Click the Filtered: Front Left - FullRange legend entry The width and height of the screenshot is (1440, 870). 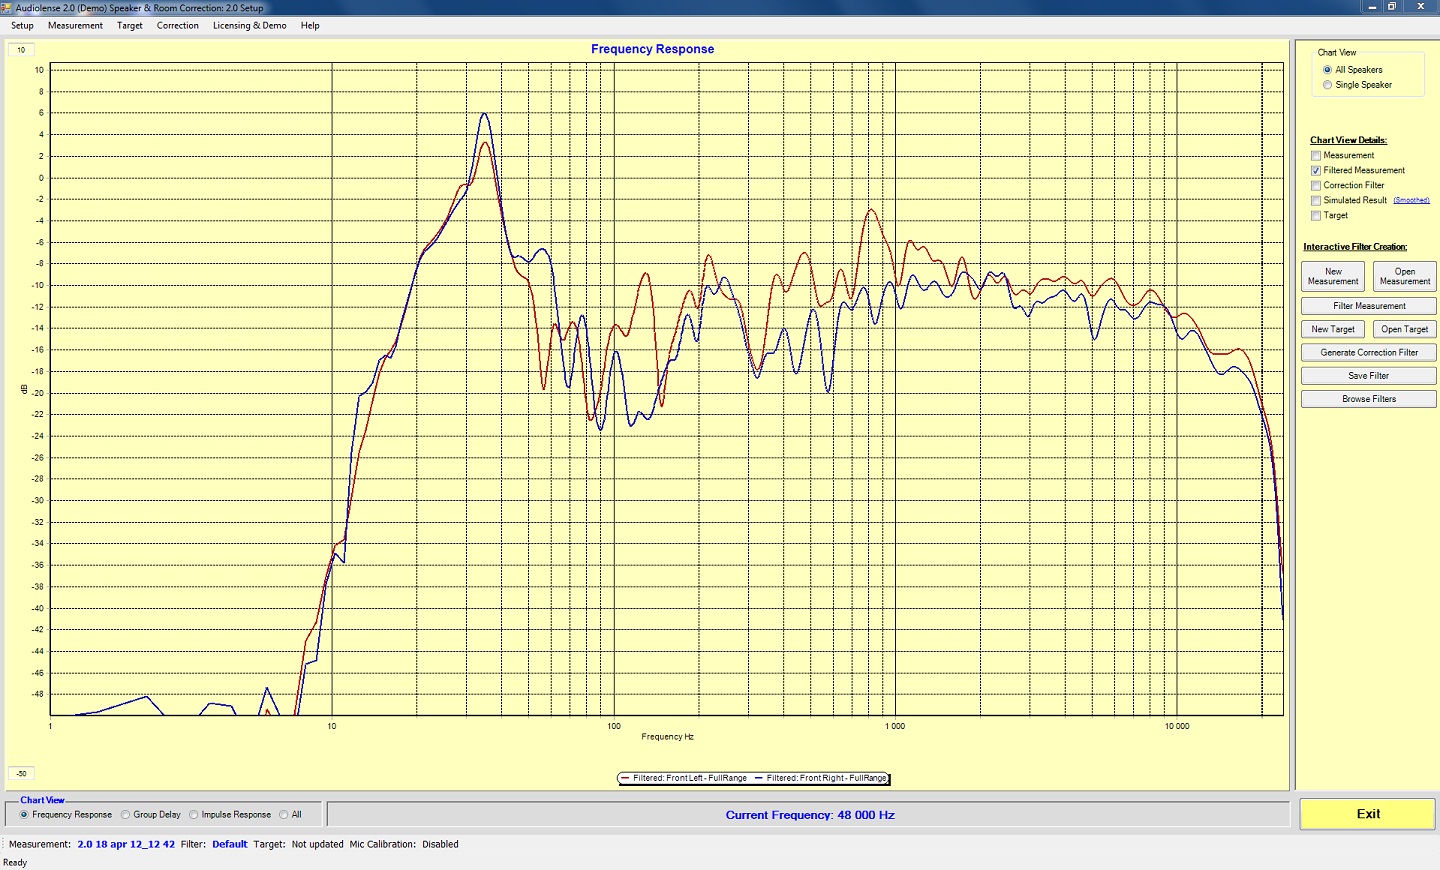click(684, 778)
